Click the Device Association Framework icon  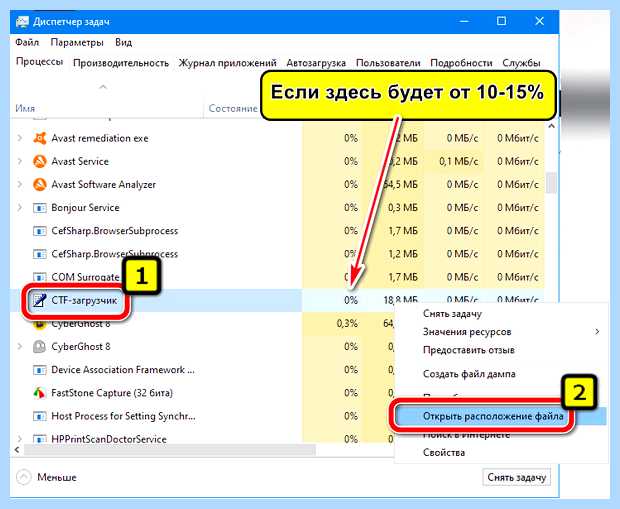tap(40, 370)
